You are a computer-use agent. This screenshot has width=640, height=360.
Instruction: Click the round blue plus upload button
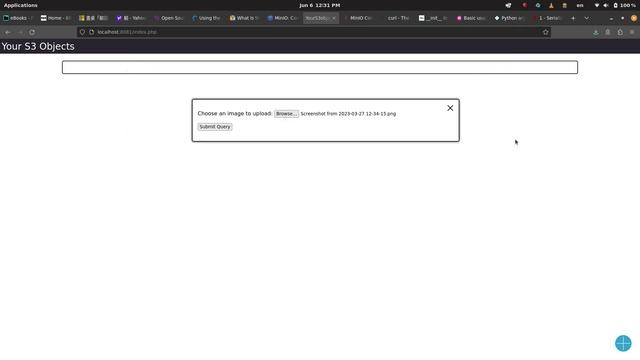623,343
